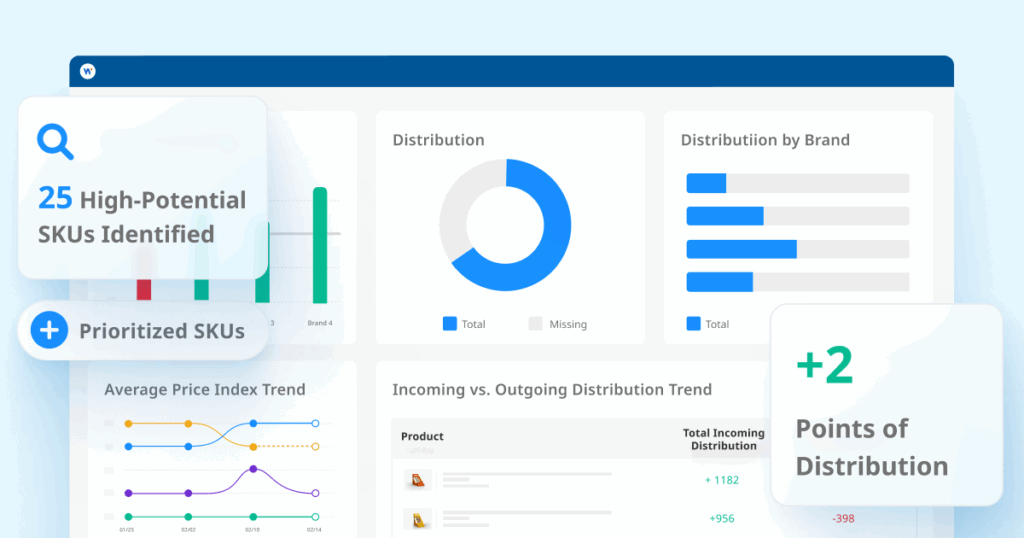The image size is (1024, 538).
Task: Click the red product thumbnail in first row
Action: [417, 480]
